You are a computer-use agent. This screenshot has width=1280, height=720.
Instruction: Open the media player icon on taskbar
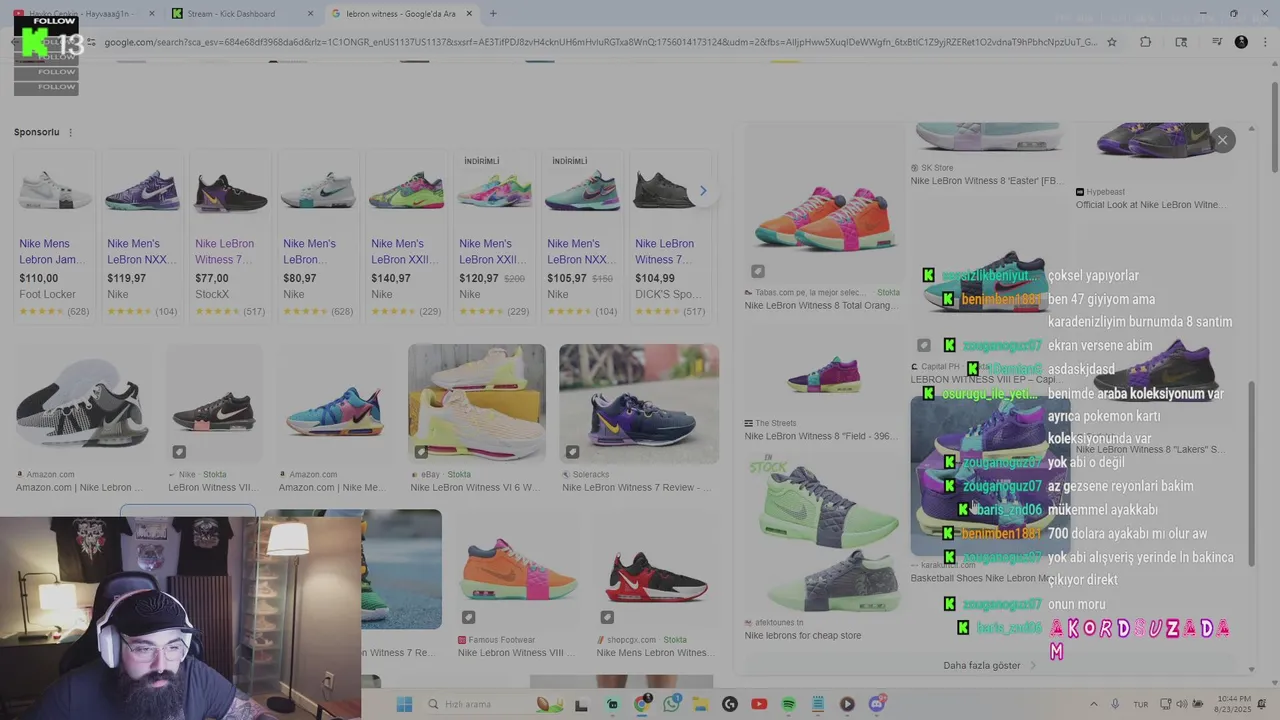coord(847,704)
